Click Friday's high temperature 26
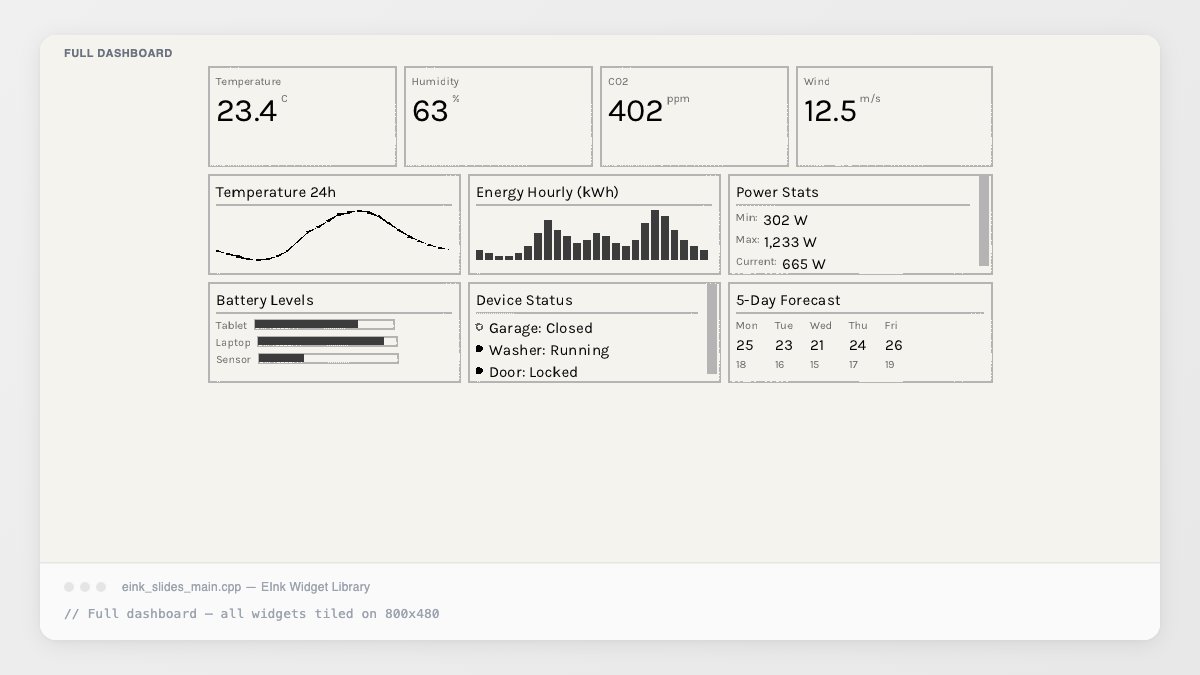 [x=894, y=345]
